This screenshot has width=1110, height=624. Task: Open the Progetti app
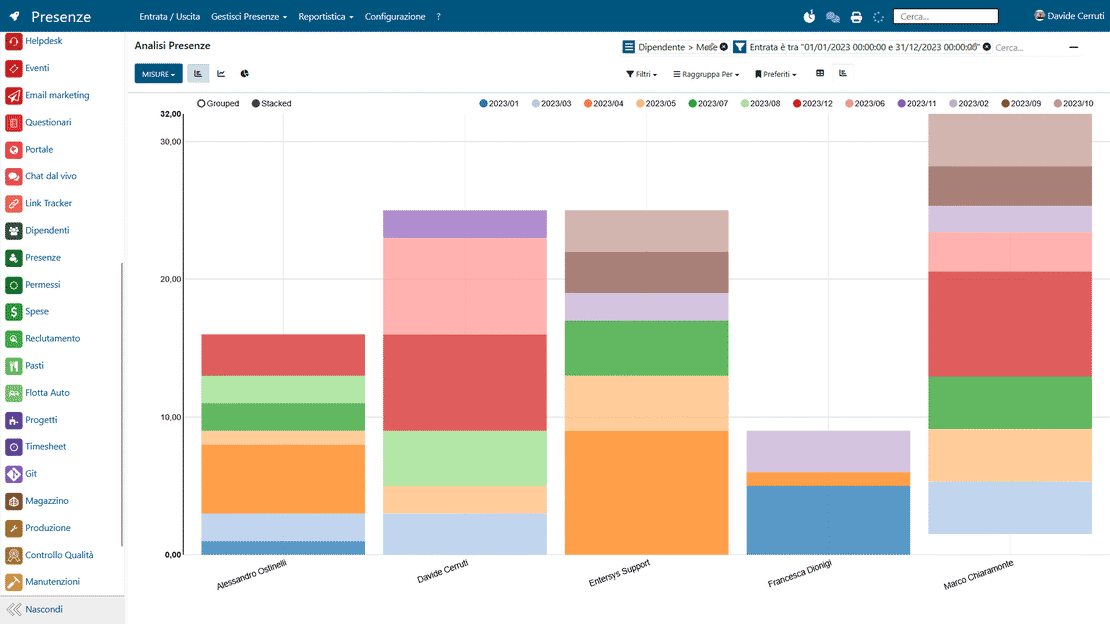(31, 420)
